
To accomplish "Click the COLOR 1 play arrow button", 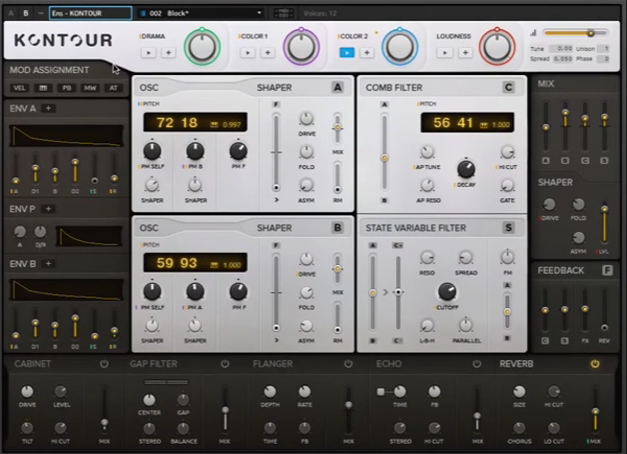I will click(248, 52).
